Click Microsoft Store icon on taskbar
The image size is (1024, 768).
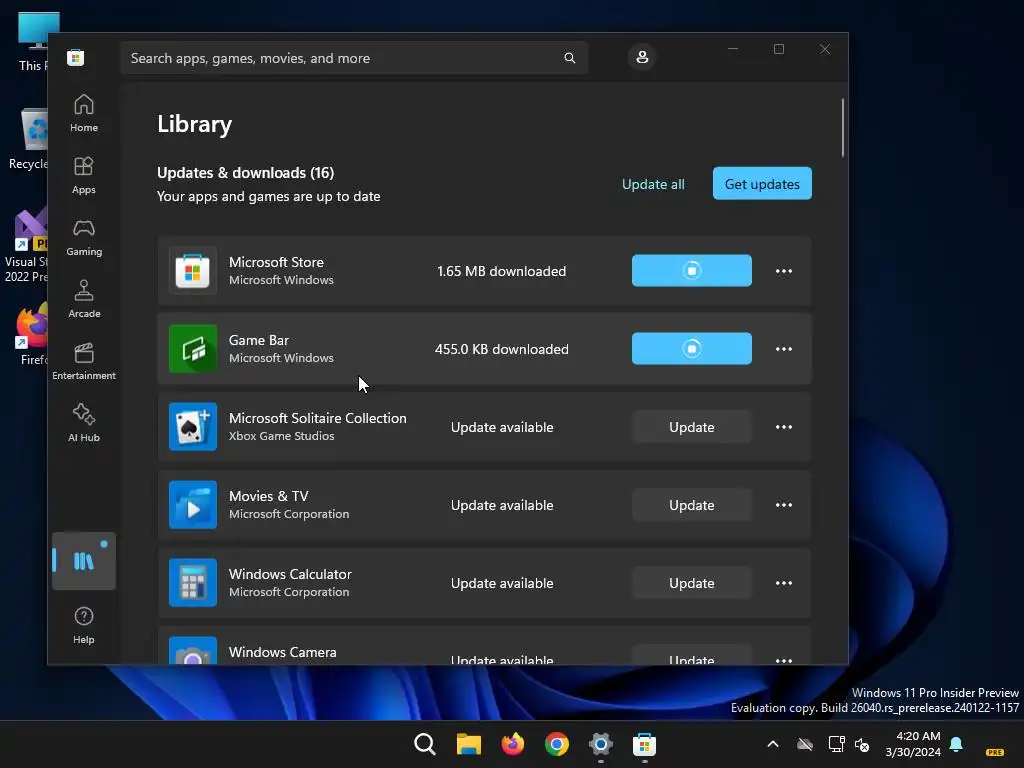pos(644,744)
